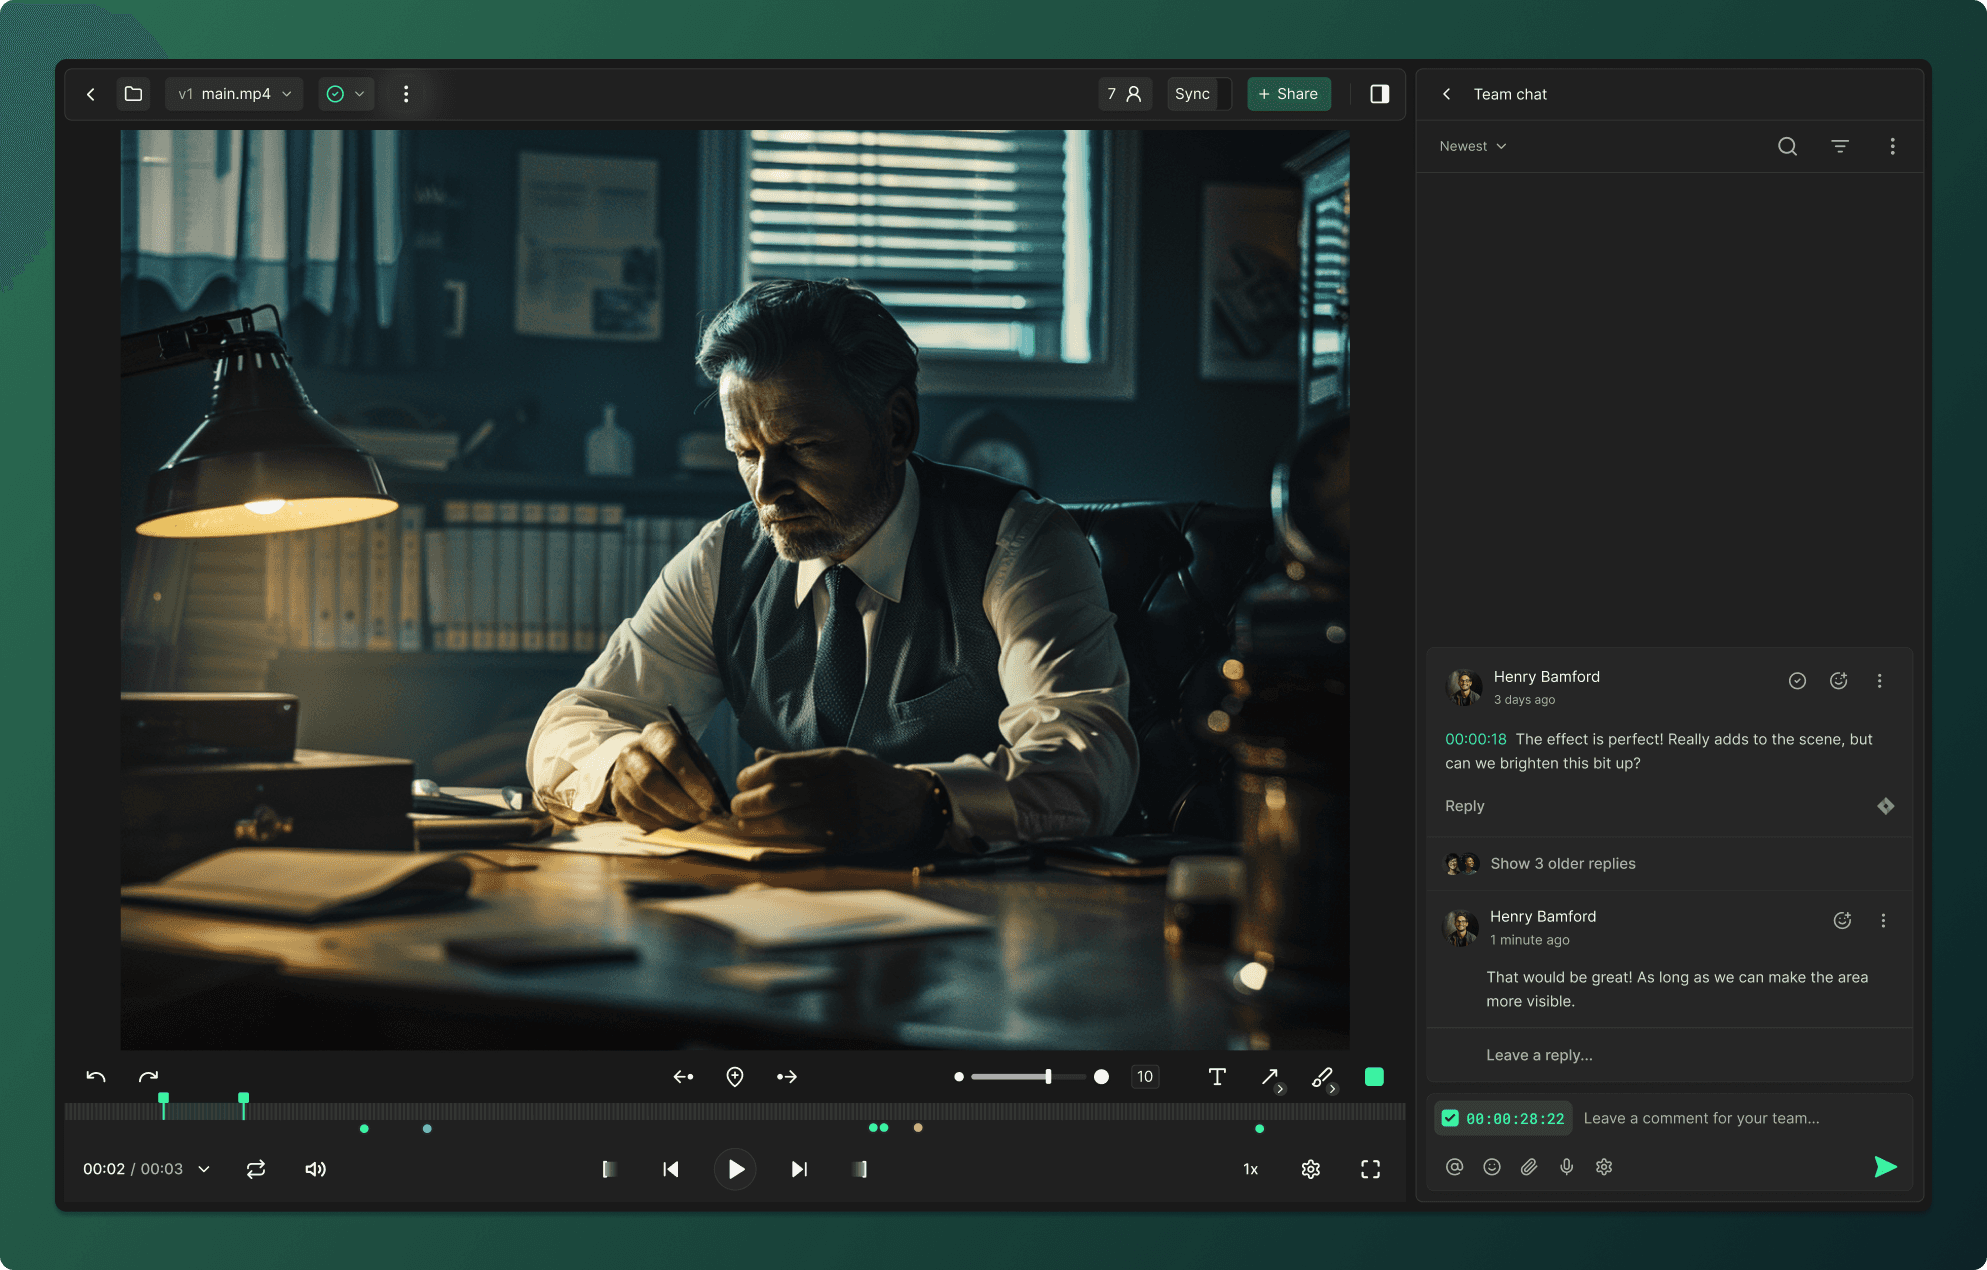The height and width of the screenshot is (1270, 1987).
Task: Attach a file to comment
Action: click(x=1529, y=1167)
